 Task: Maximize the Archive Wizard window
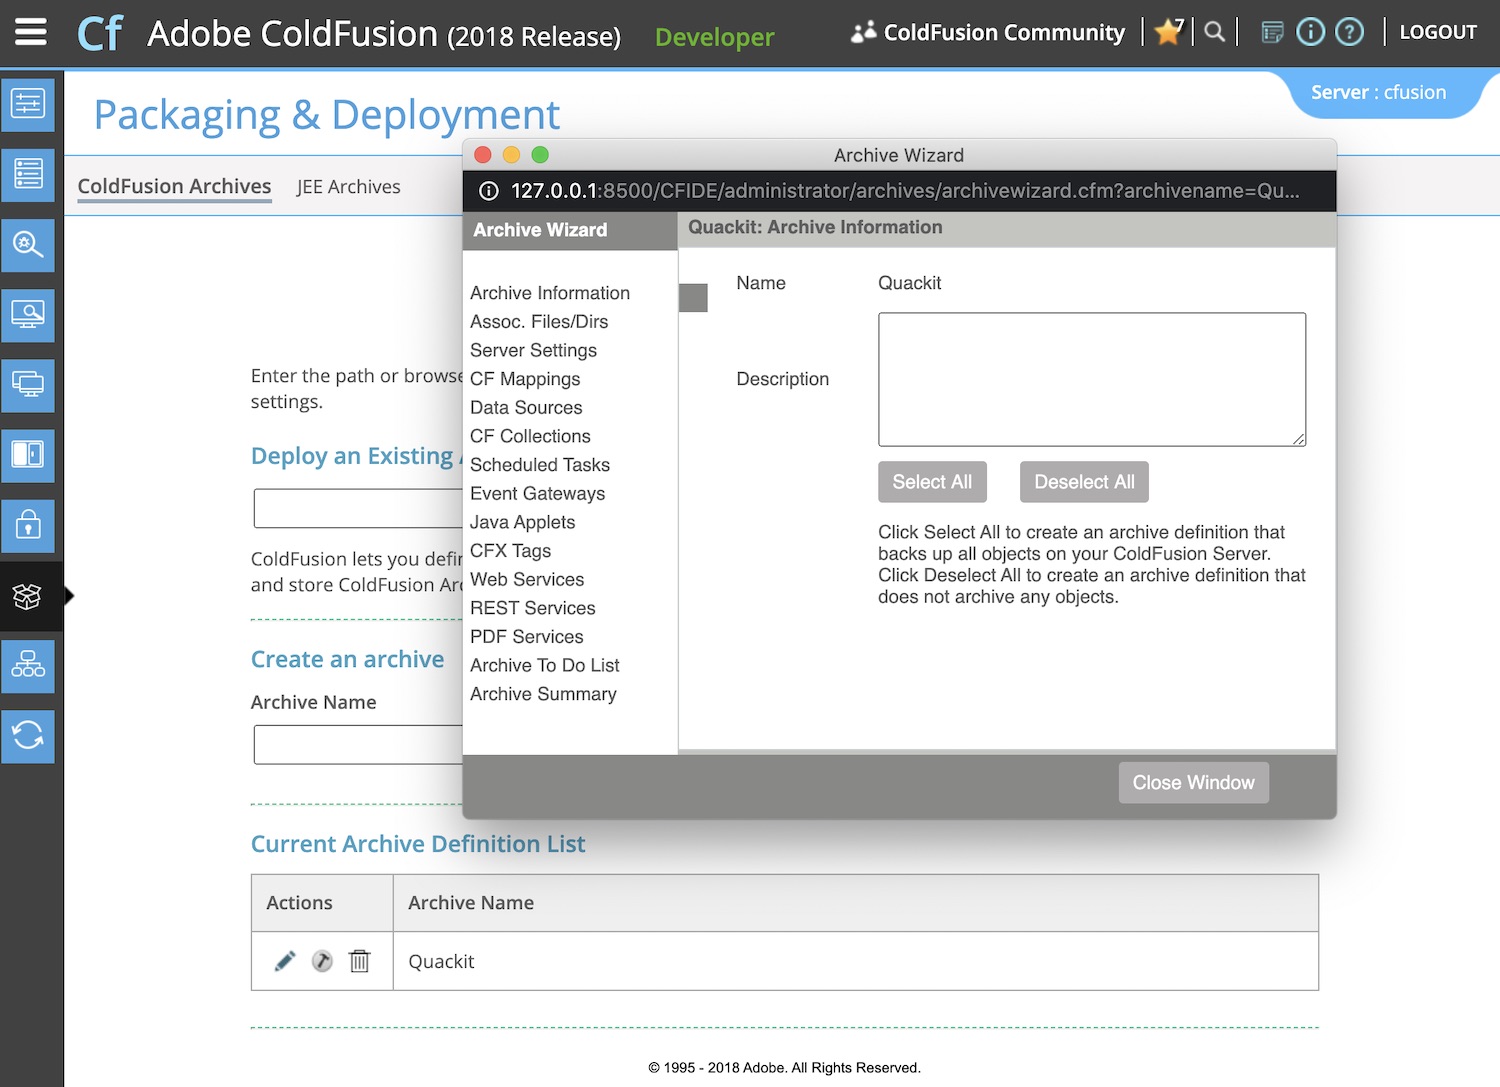[x=540, y=155]
